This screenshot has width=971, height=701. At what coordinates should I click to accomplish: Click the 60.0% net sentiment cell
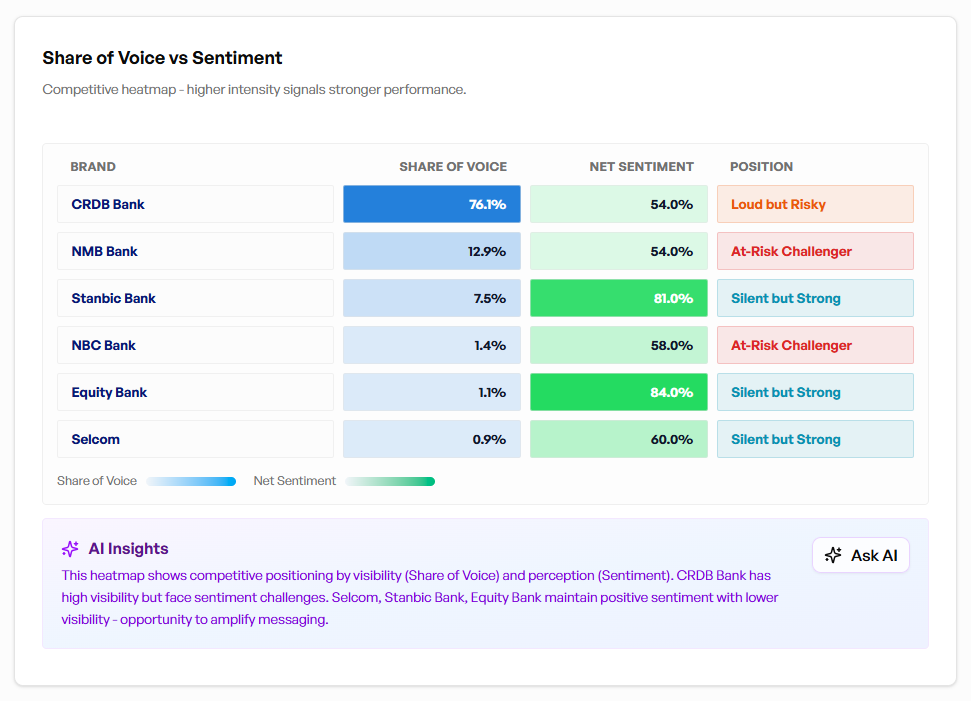[619, 440]
